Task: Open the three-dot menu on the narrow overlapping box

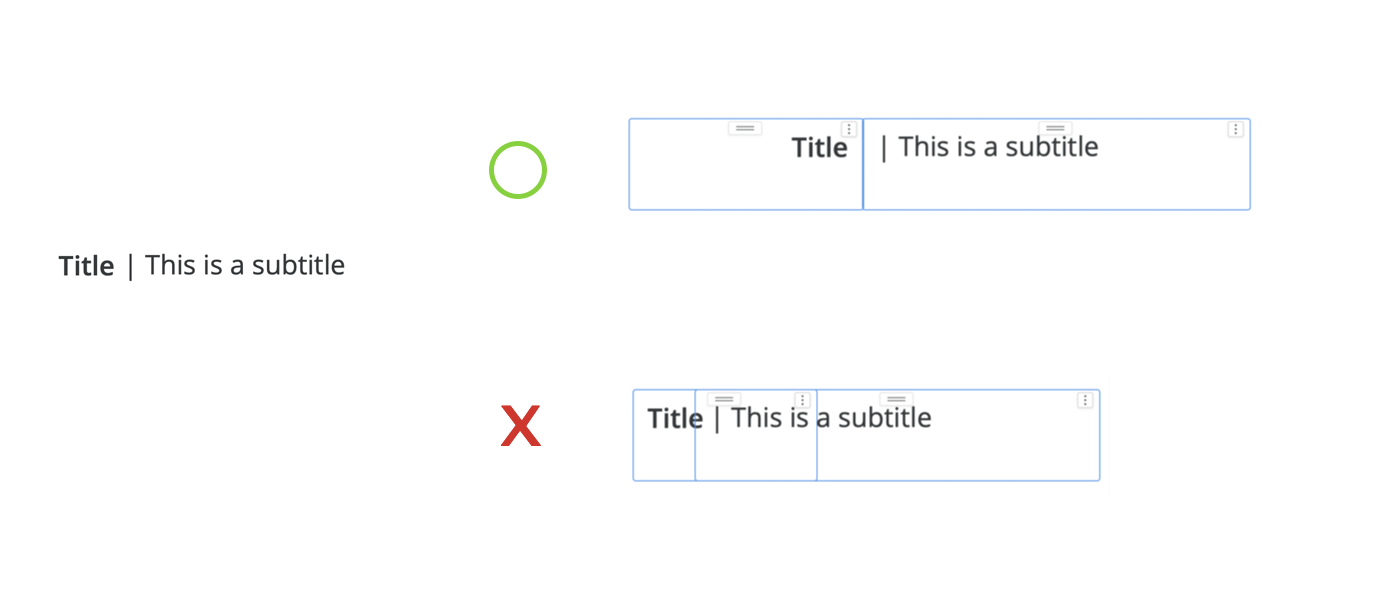Action: [x=802, y=400]
